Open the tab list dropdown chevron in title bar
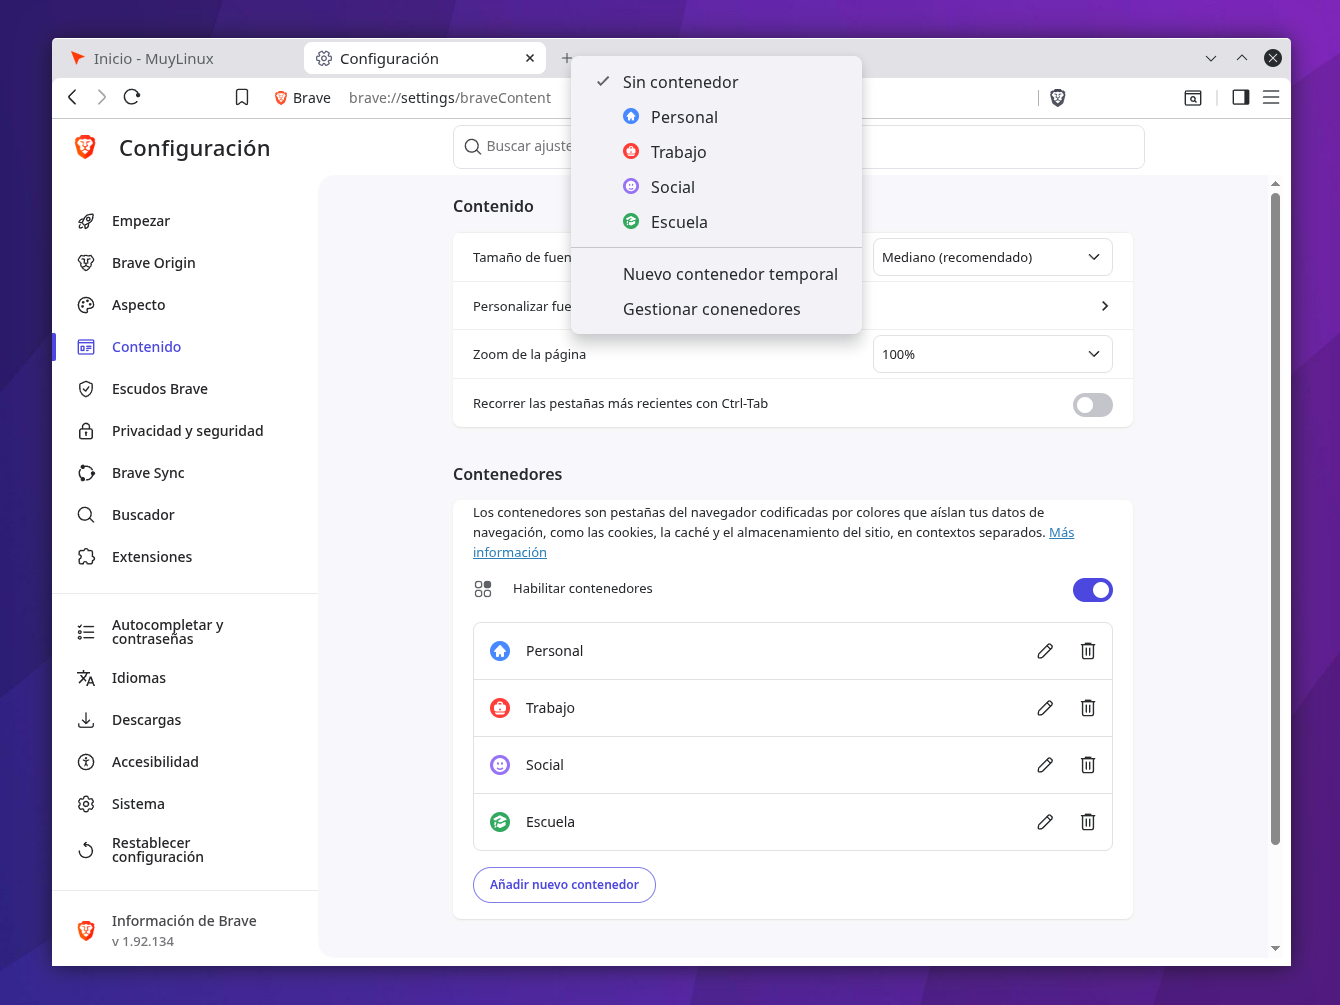The height and width of the screenshot is (1005, 1340). click(1211, 58)
